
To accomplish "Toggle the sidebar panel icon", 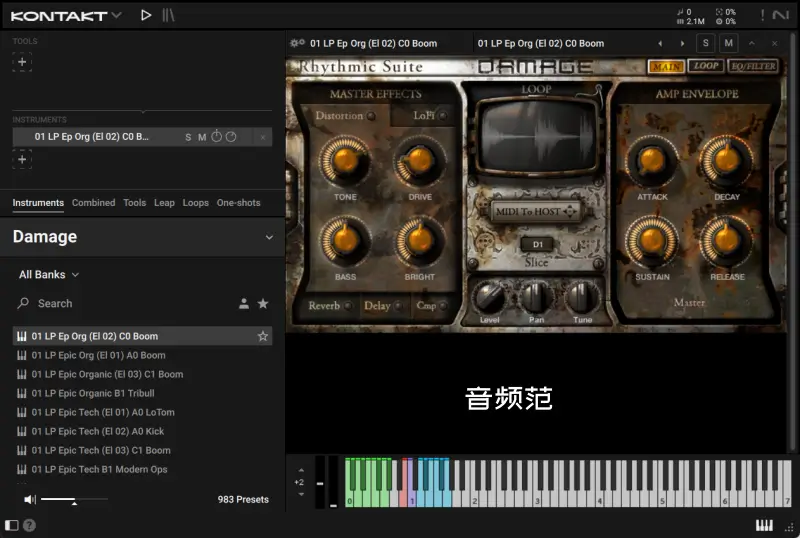I will (x=11, y=525).
